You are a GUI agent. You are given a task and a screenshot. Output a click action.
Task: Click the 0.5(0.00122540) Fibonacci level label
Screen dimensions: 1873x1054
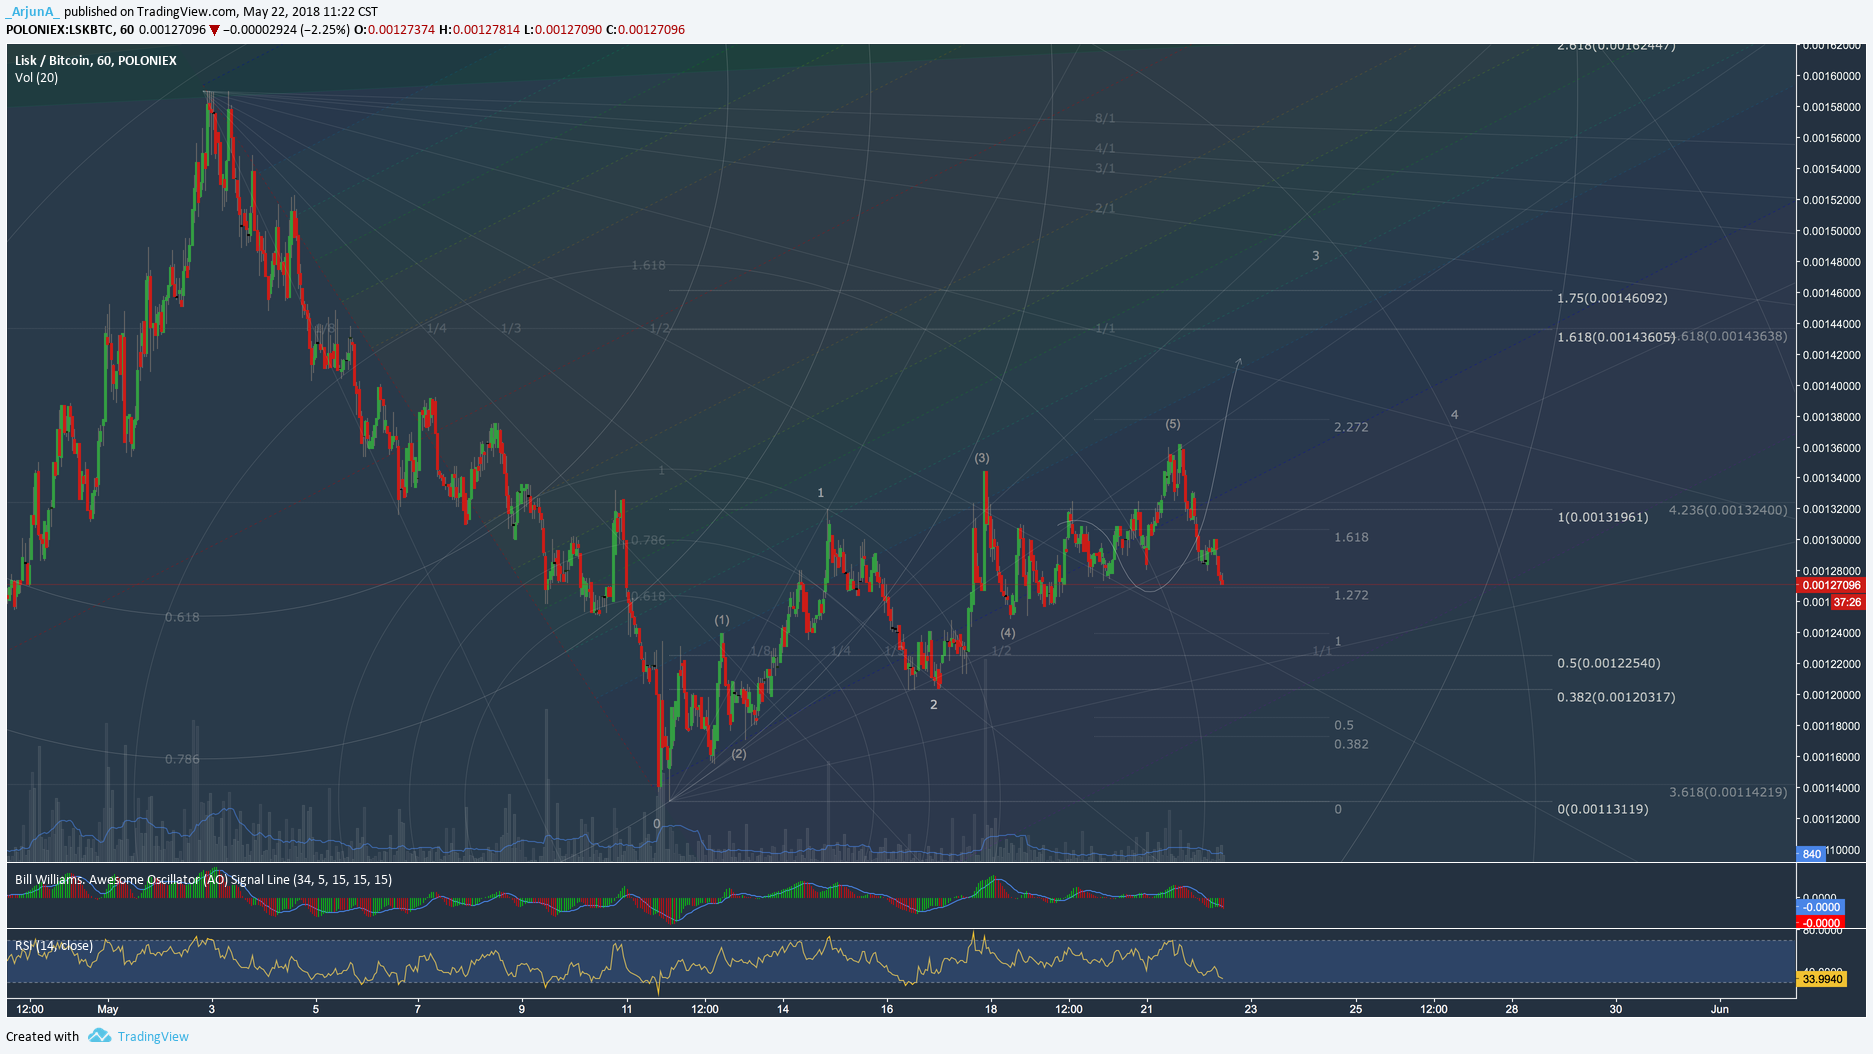pyautogui.click(x=1608, y=663)
